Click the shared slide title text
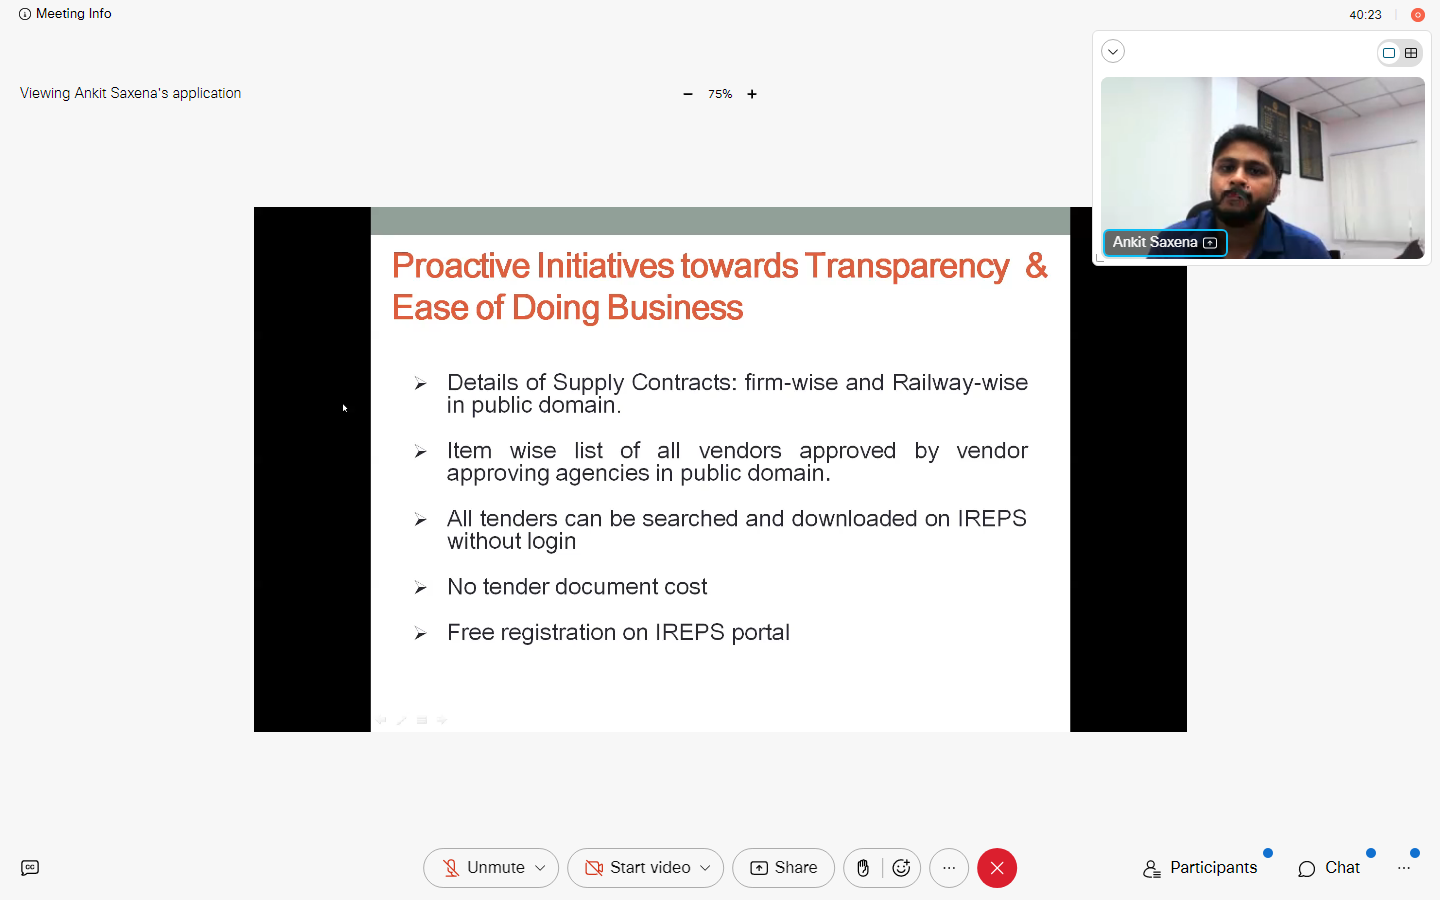The width and height of the screenshot is (1440, 900). tap(720, 287)
